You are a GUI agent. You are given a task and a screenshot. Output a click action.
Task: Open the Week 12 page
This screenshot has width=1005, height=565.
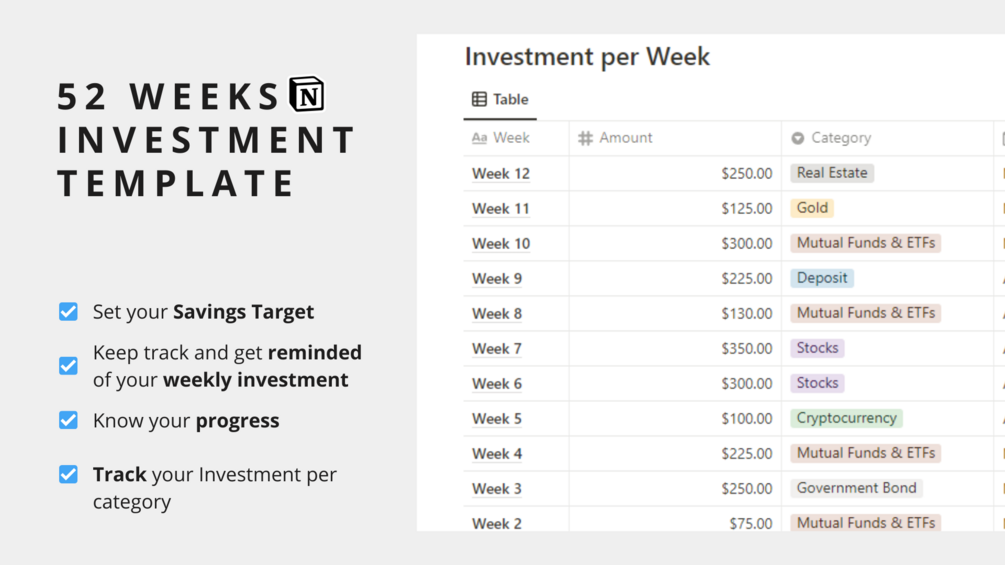pos(501,174)
